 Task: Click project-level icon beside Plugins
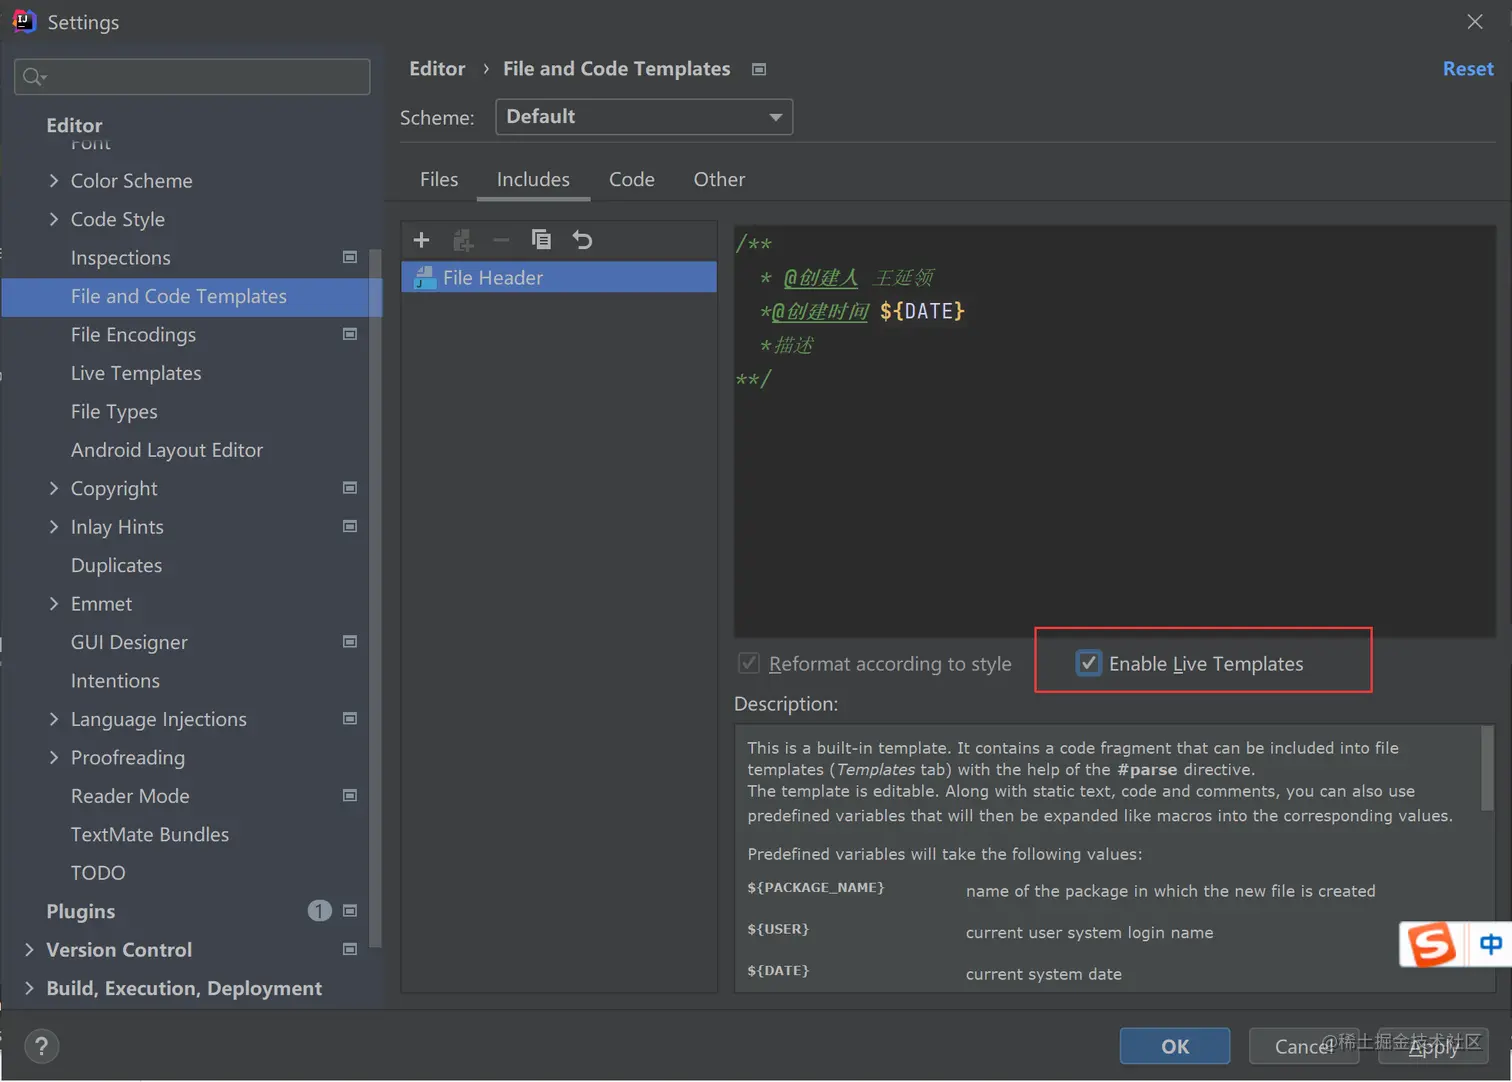point(350,911)
